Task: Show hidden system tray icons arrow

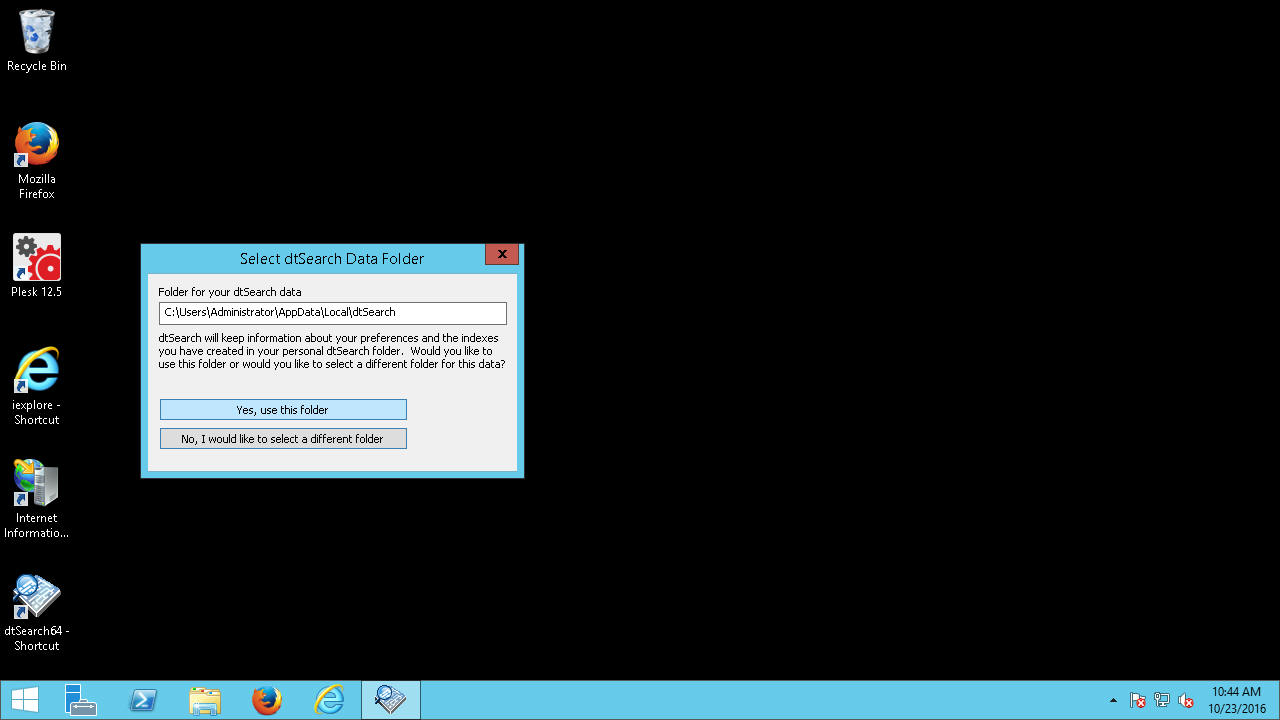Action: click(x=1113, y=700)
